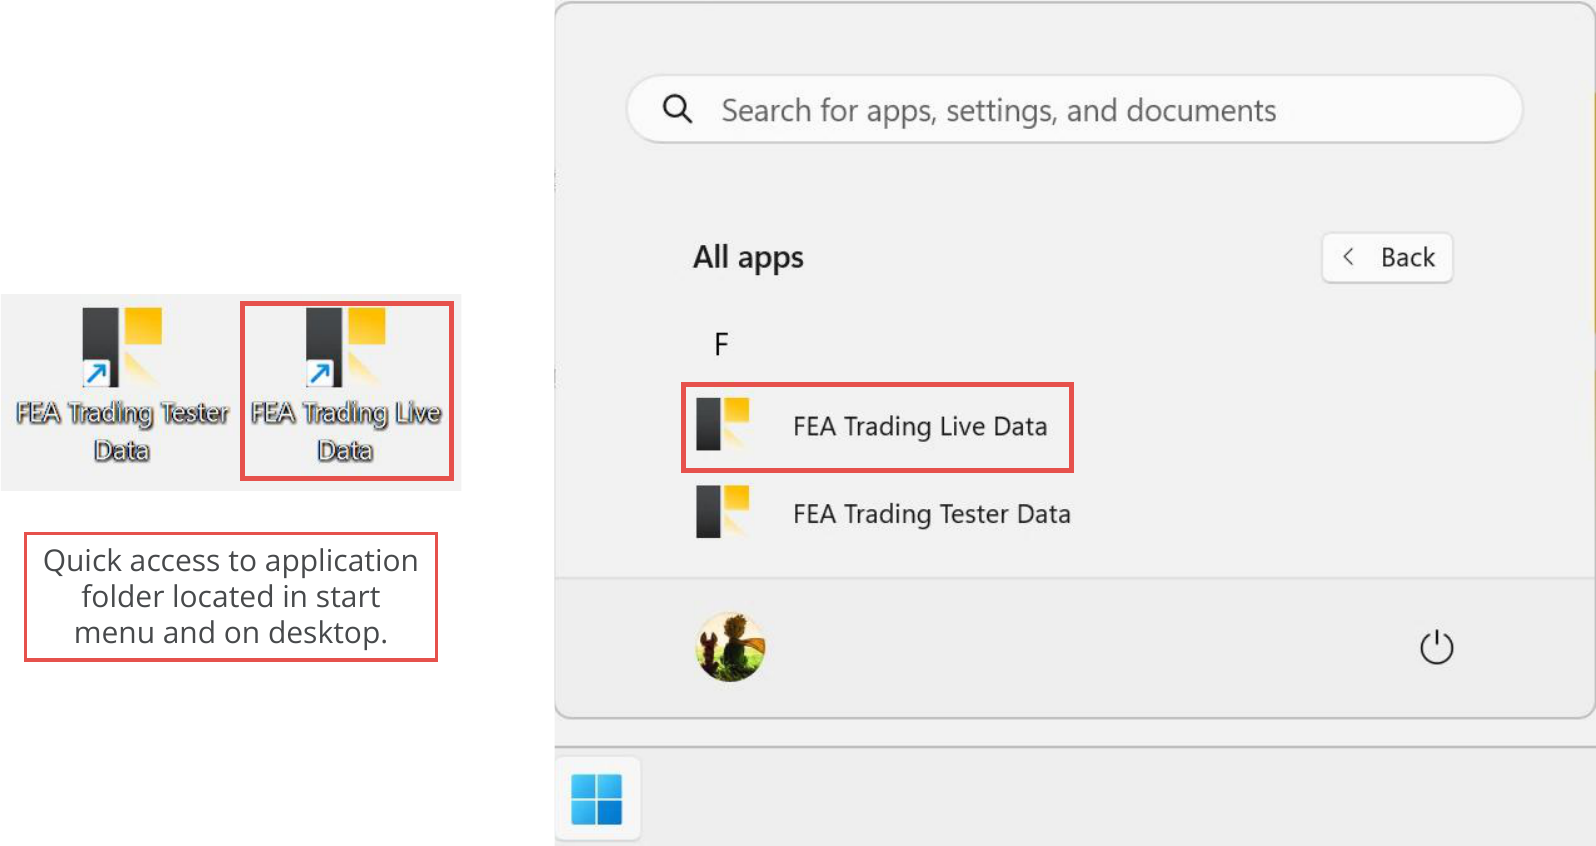Screen dimensions: 1596x846
Task: Click the quick access description text box
Action: pyautogui.click(x=231, y=597)
